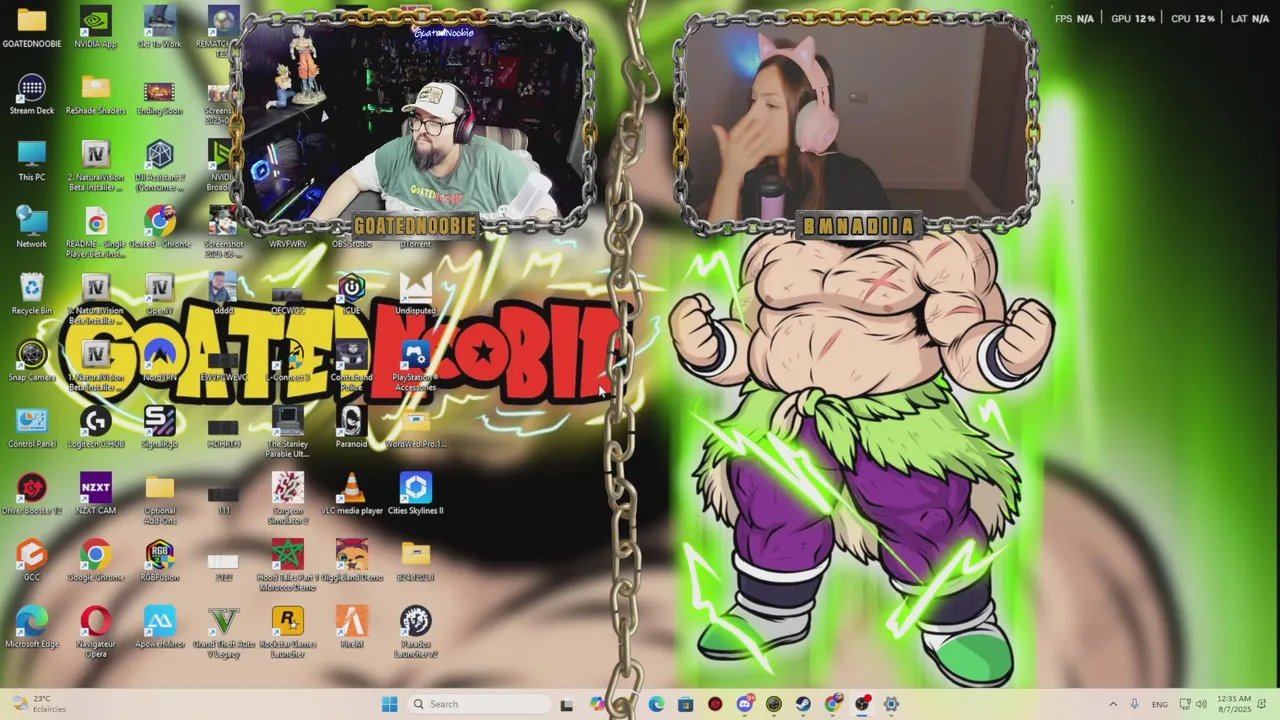Launch the FiveM shortcut
This screenshot has height=720, width=1280.
coord(351,627)
